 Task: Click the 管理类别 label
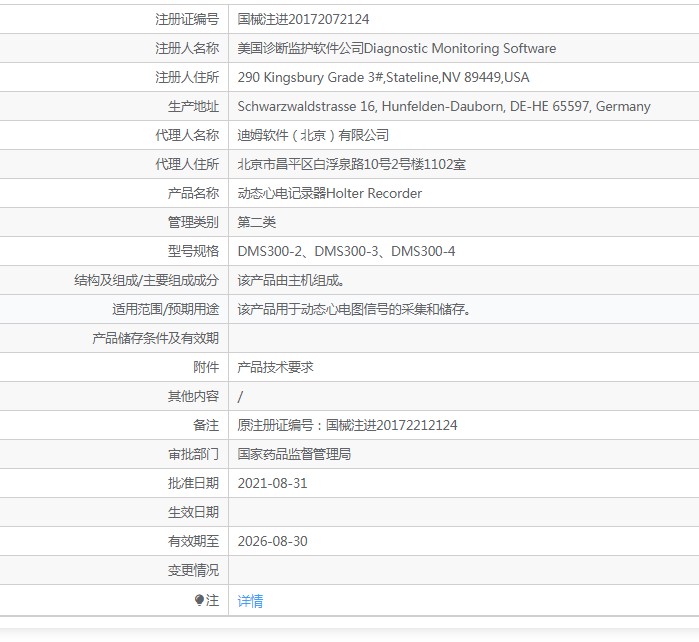(193, 222)
